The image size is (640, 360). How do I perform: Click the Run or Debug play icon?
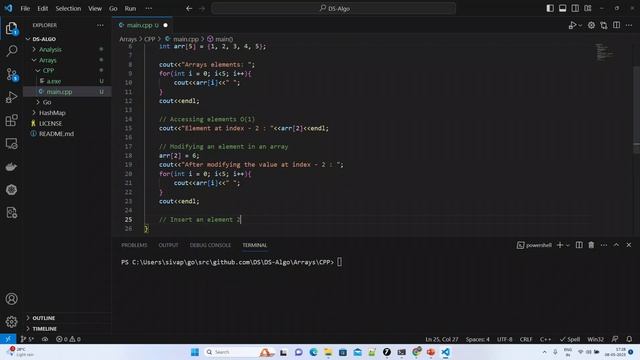572,25
